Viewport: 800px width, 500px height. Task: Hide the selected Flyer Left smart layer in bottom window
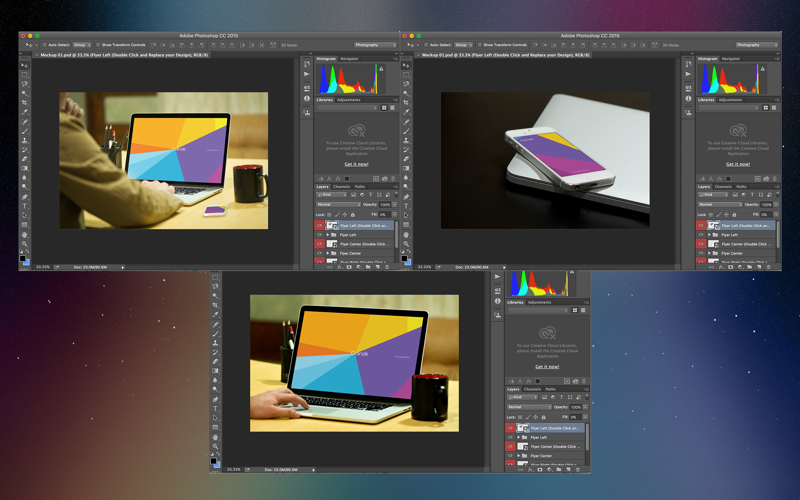[x=510, y=428]
